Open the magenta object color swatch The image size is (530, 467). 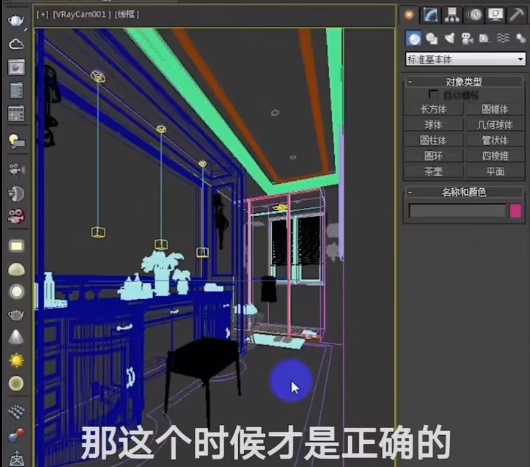click(516, 212)
